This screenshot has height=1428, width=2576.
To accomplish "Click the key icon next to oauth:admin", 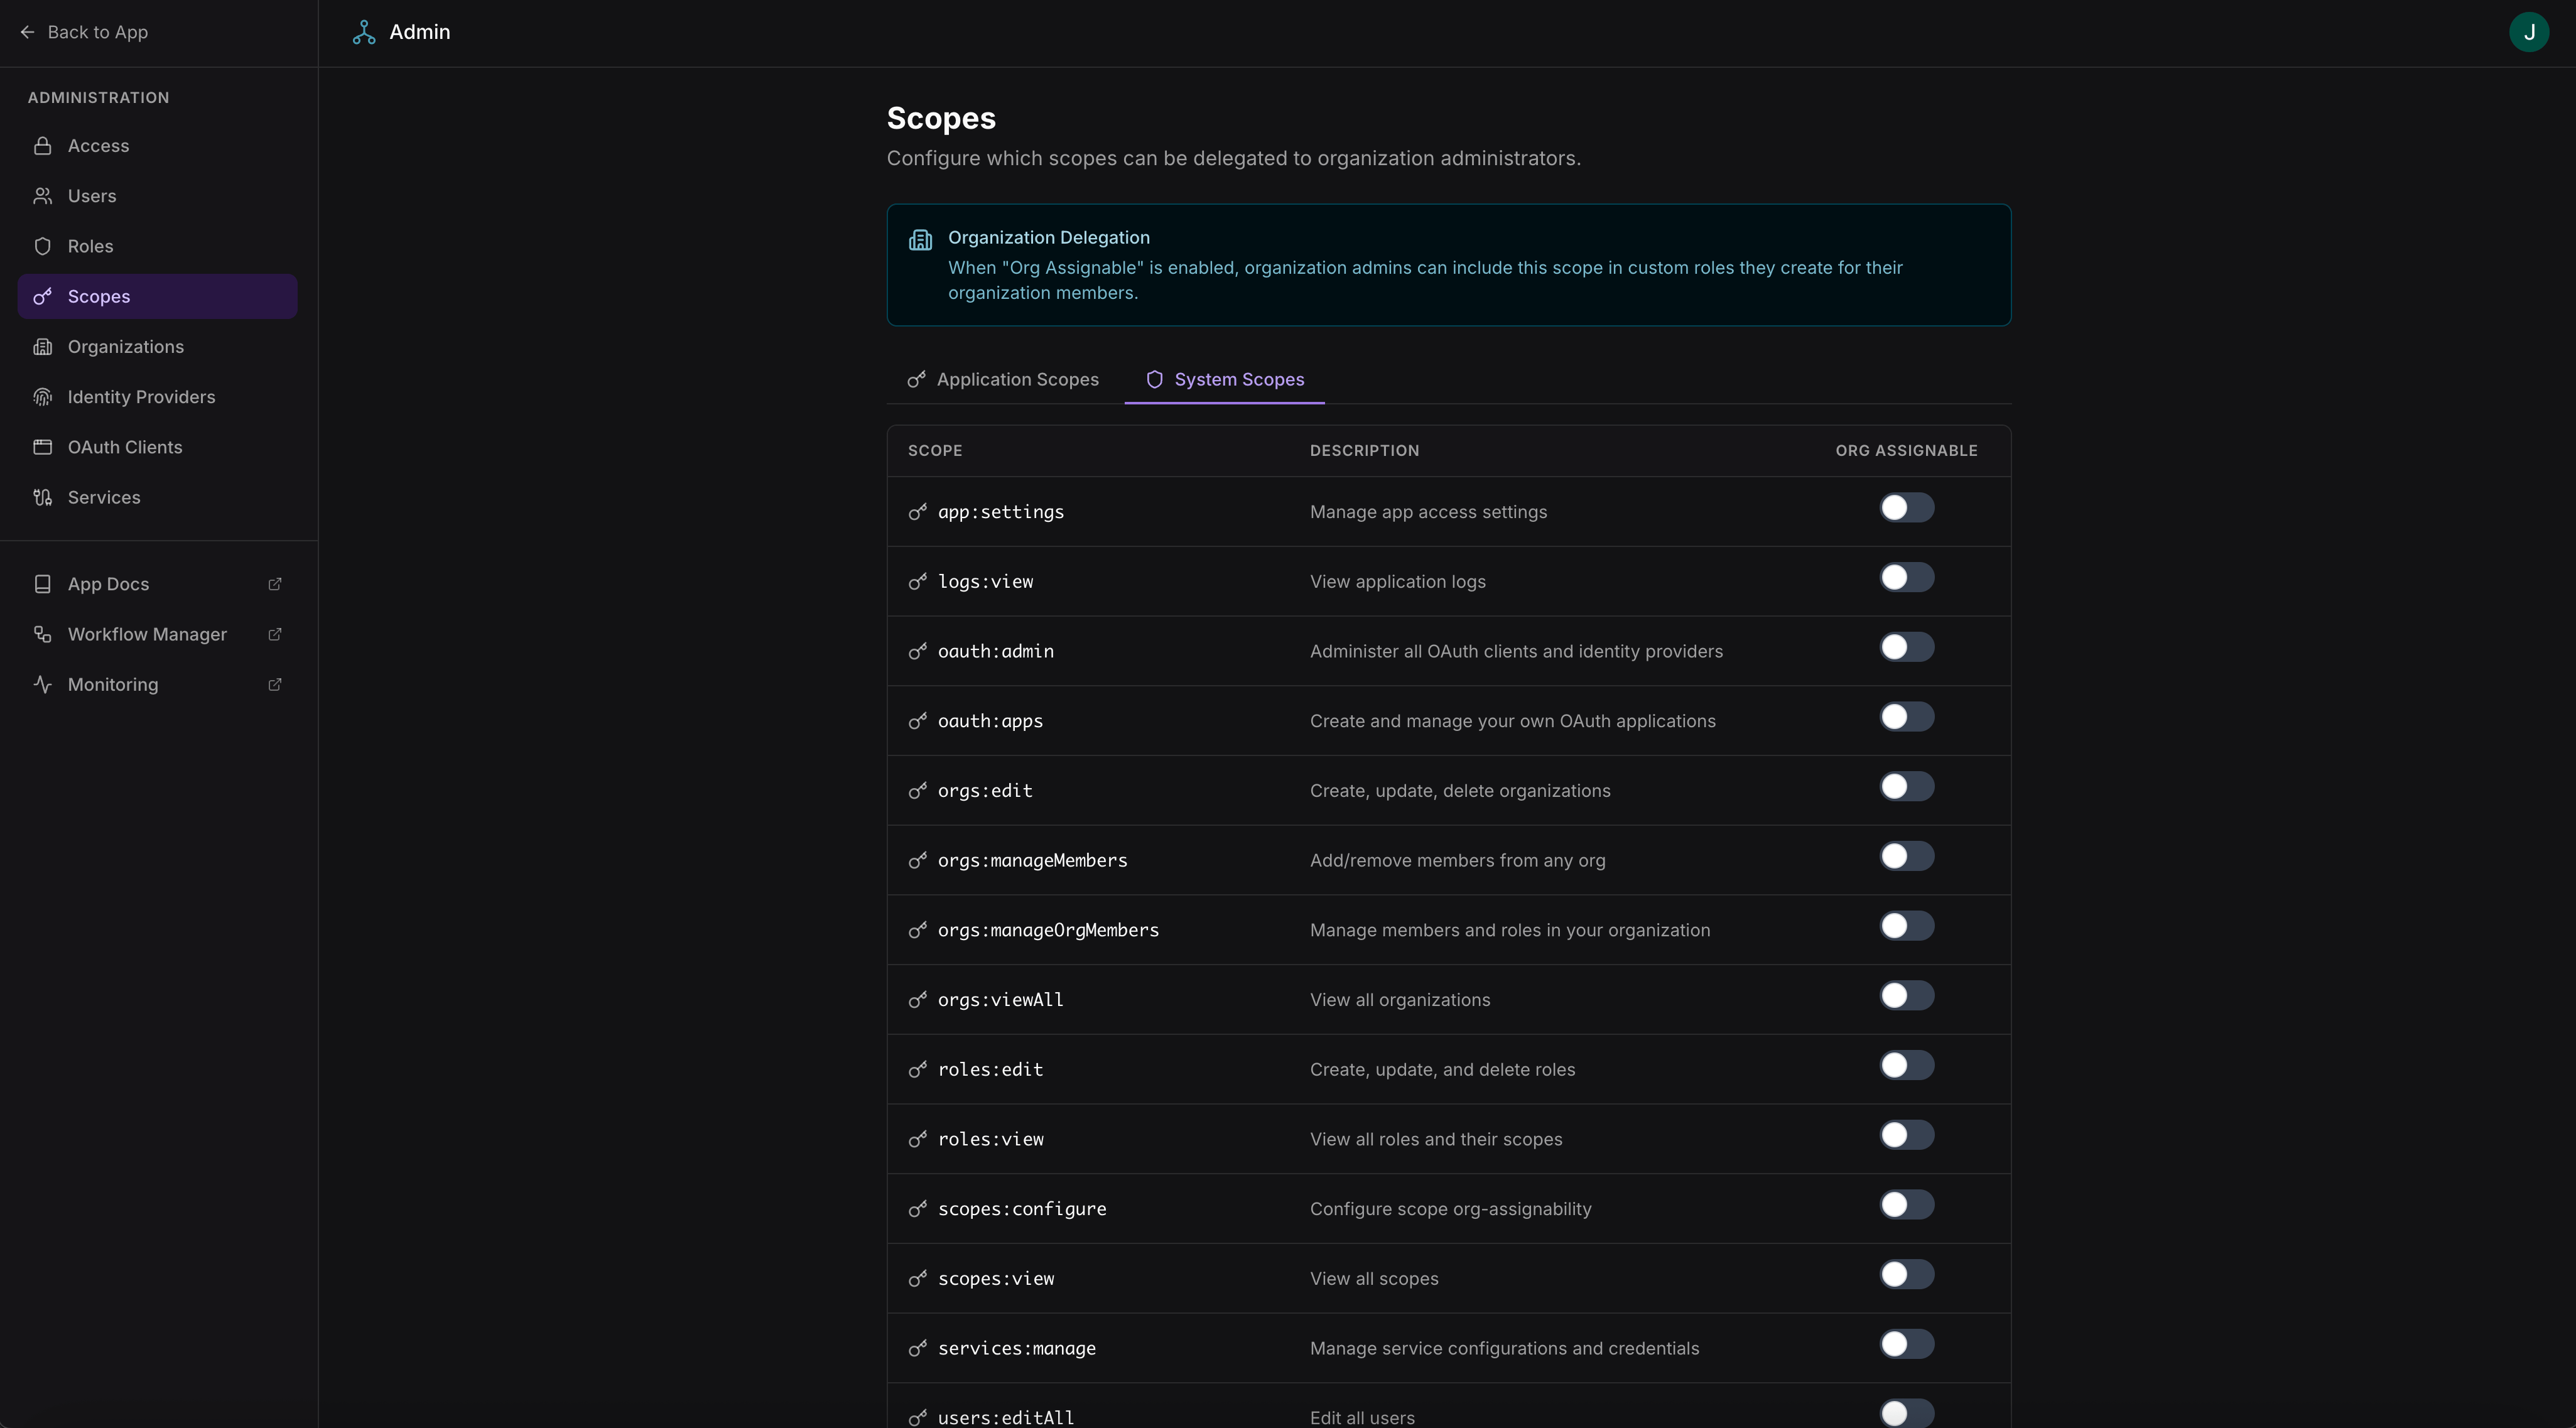I will click(x=917, y=651).
